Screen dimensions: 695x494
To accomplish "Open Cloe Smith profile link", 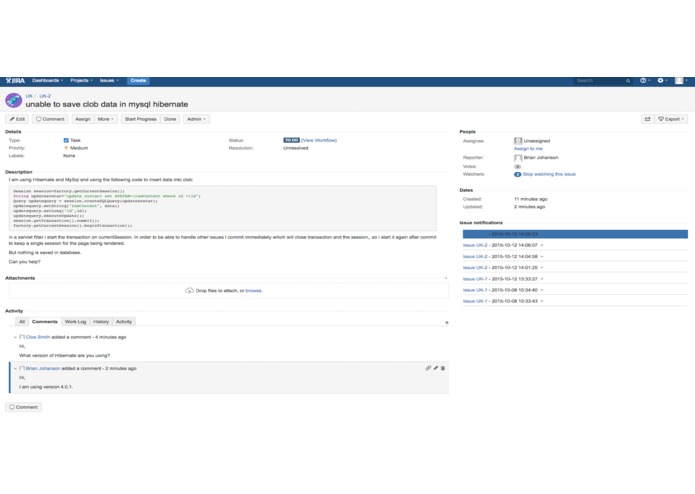I will pos(38,337).
